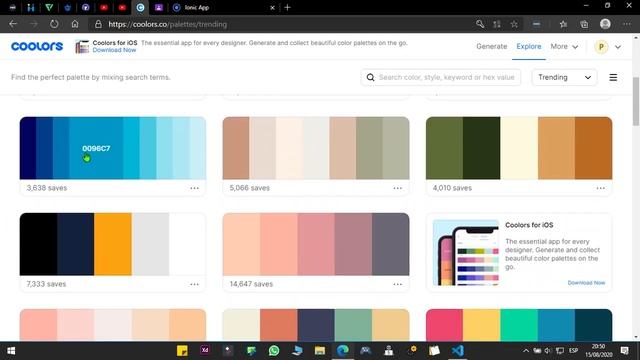Viewport: 640px width, 360px height.
Task: Open the favorites list icon in toolbar
Action: [x=563, y=24]
